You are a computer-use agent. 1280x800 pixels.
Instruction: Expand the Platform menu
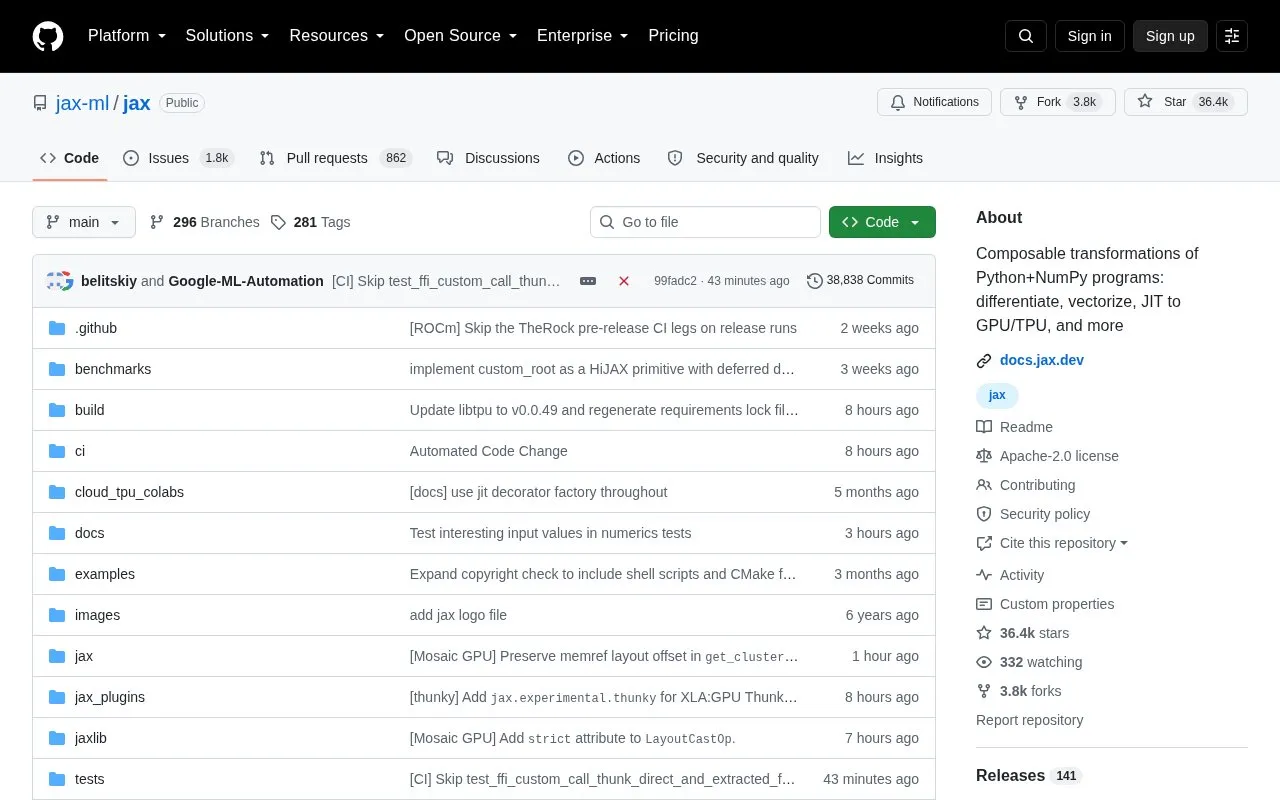pyautogui.click(x=127, y=36)
